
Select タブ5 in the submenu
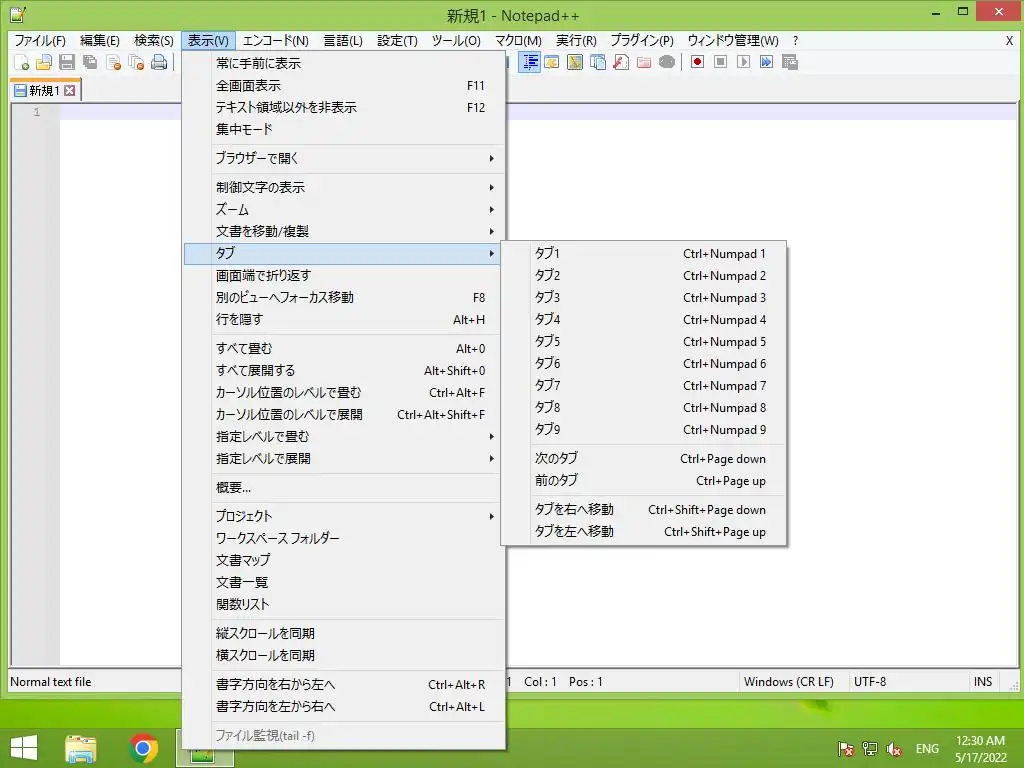point(644,342)
